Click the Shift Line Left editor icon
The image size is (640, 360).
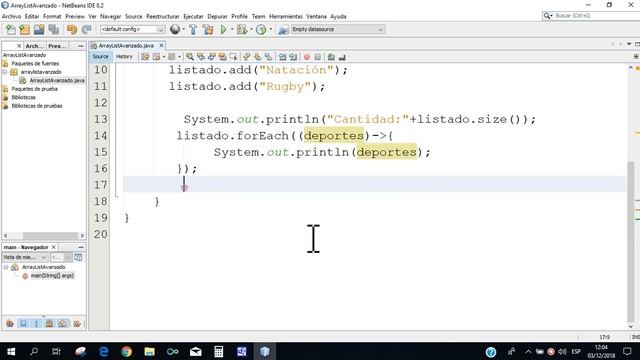point(282,57)
